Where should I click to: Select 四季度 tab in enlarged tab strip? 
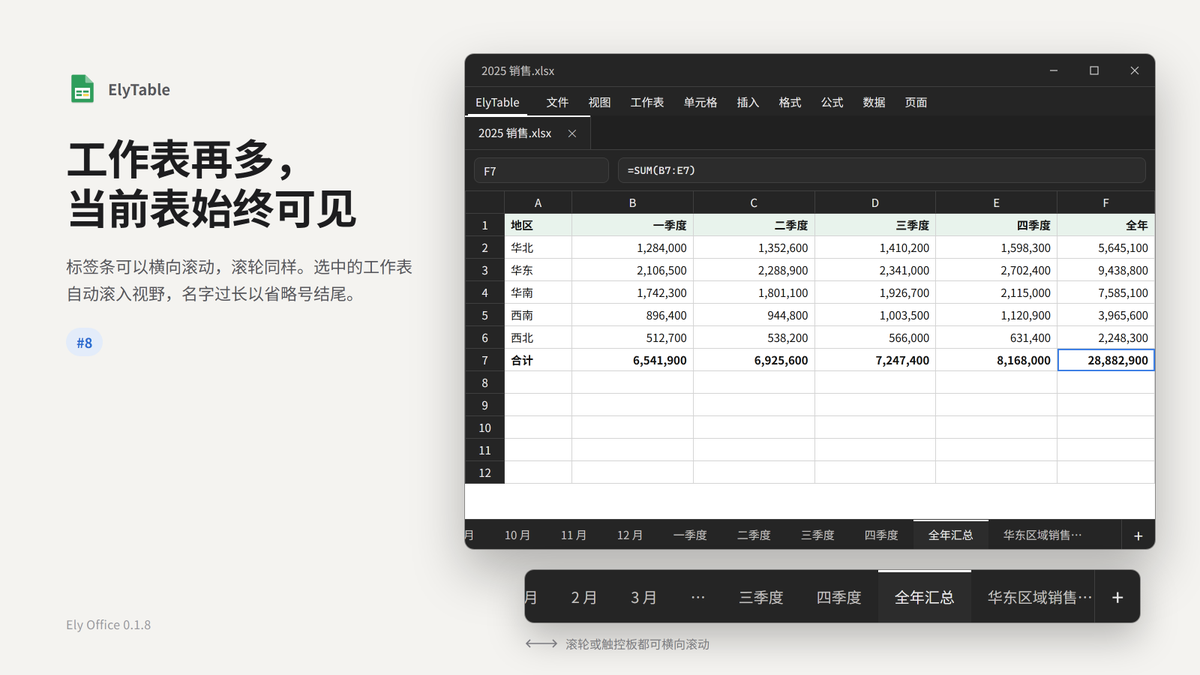[839, 597]
